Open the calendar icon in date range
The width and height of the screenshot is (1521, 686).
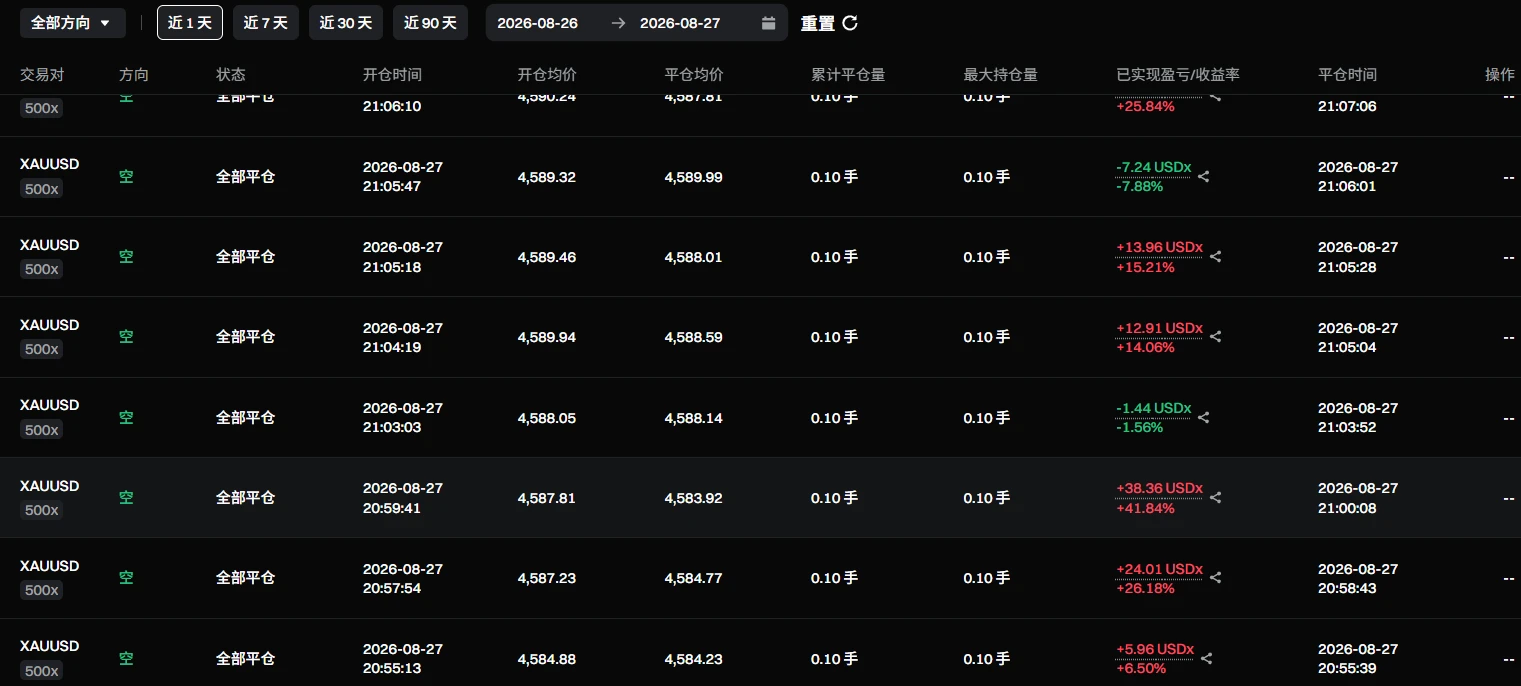pyautogui.click(x=768, y=23)
